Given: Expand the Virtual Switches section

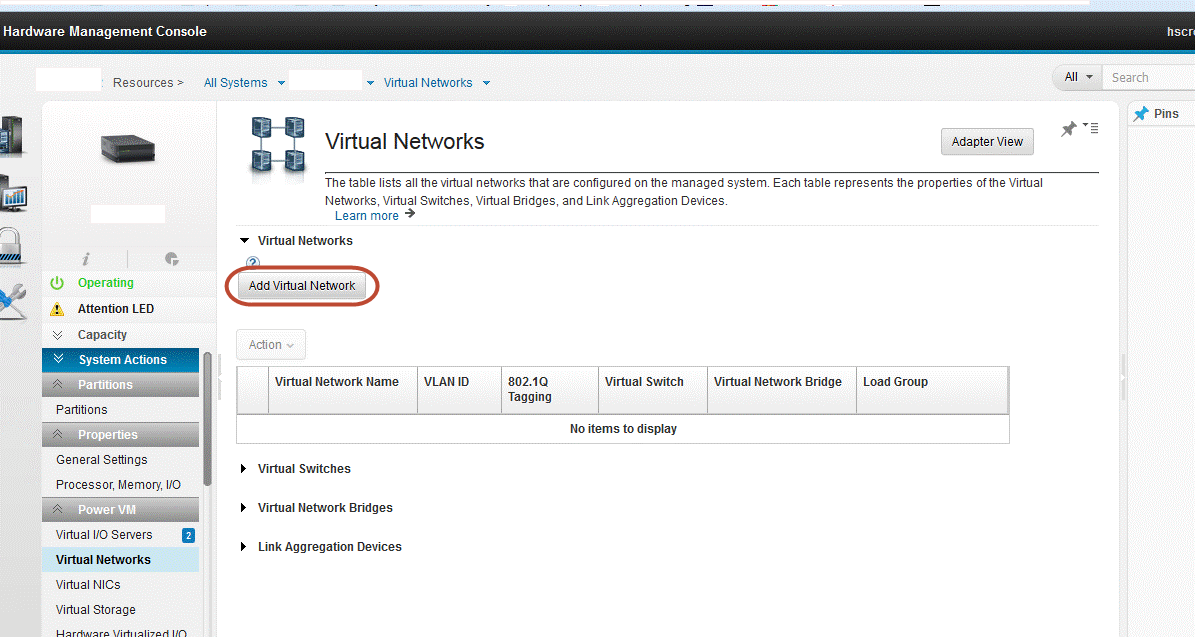Looking at the screenshot, I should coord(243,469).
